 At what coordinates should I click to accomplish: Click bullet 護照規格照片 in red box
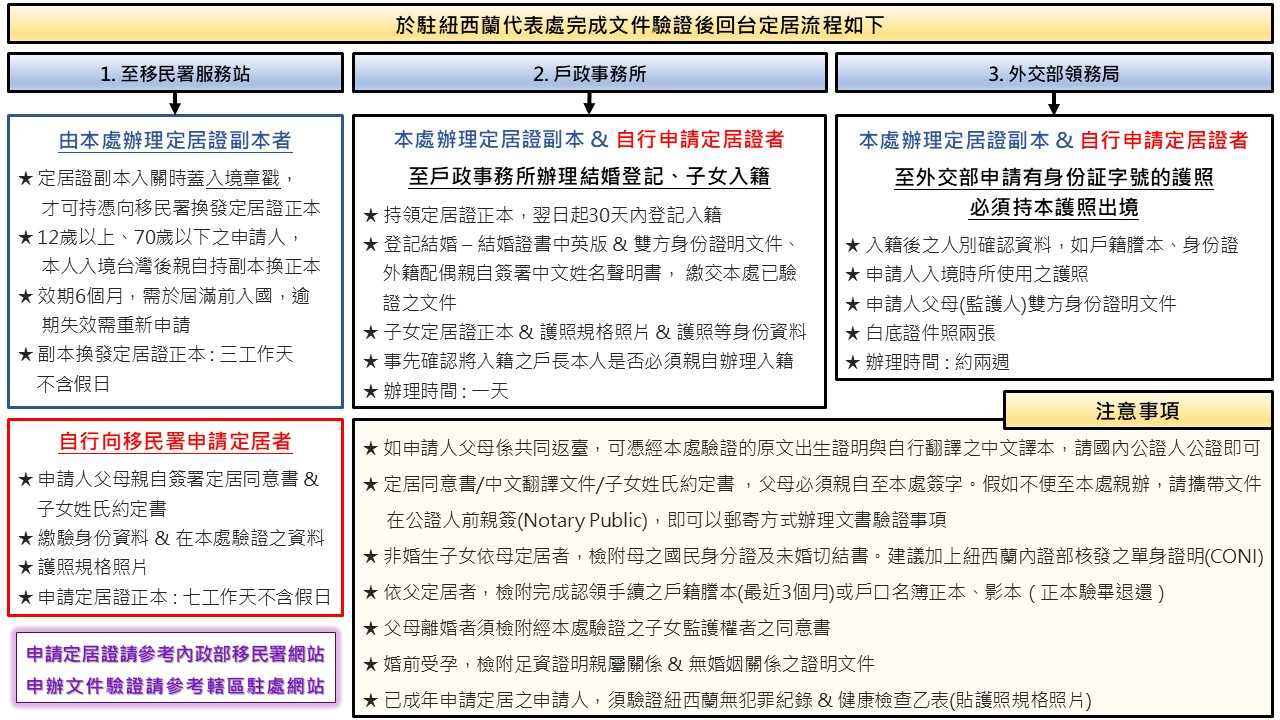pos(83,567)
